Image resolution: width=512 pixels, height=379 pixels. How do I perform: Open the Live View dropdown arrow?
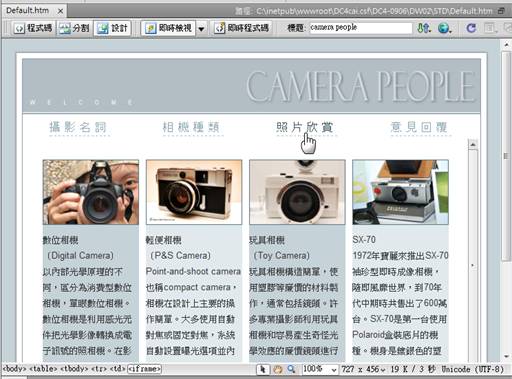point(201,29)
